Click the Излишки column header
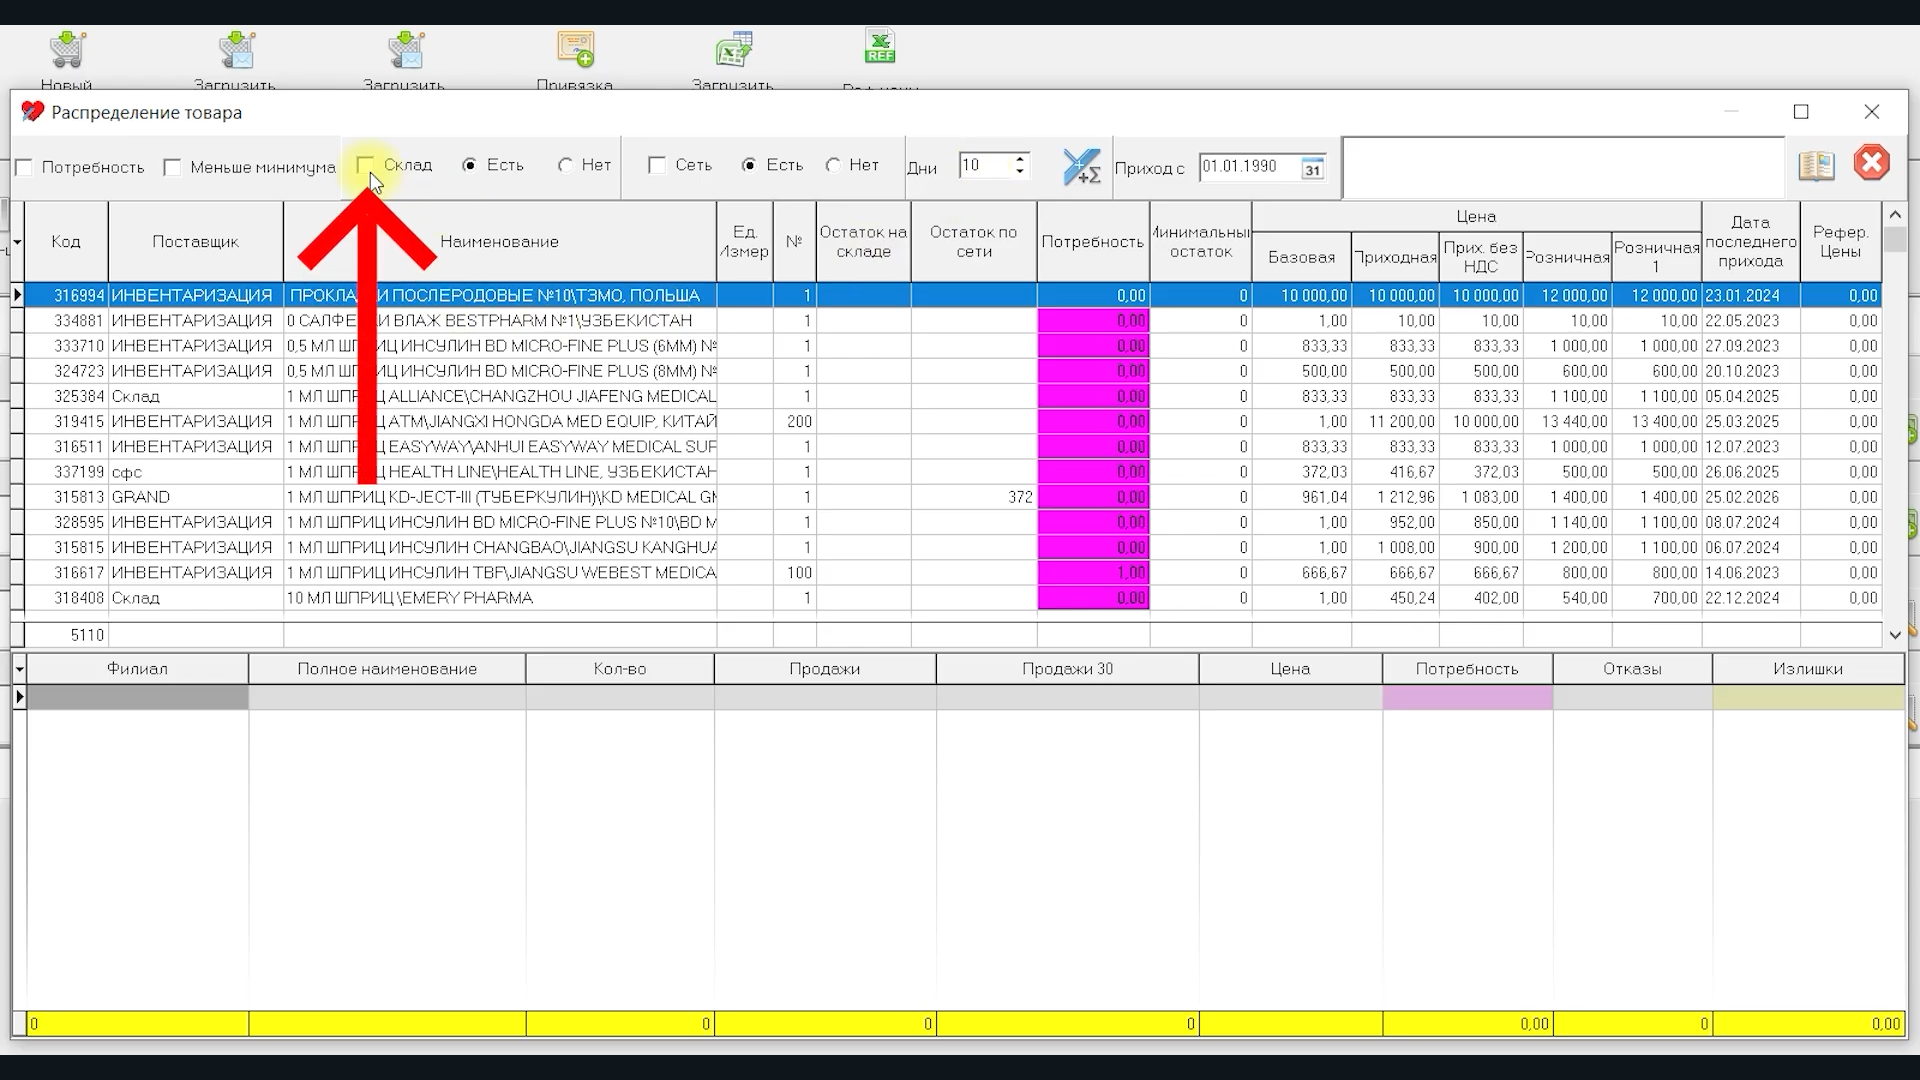Viewport: 1920px width, 1080px height. (1808, 669)
